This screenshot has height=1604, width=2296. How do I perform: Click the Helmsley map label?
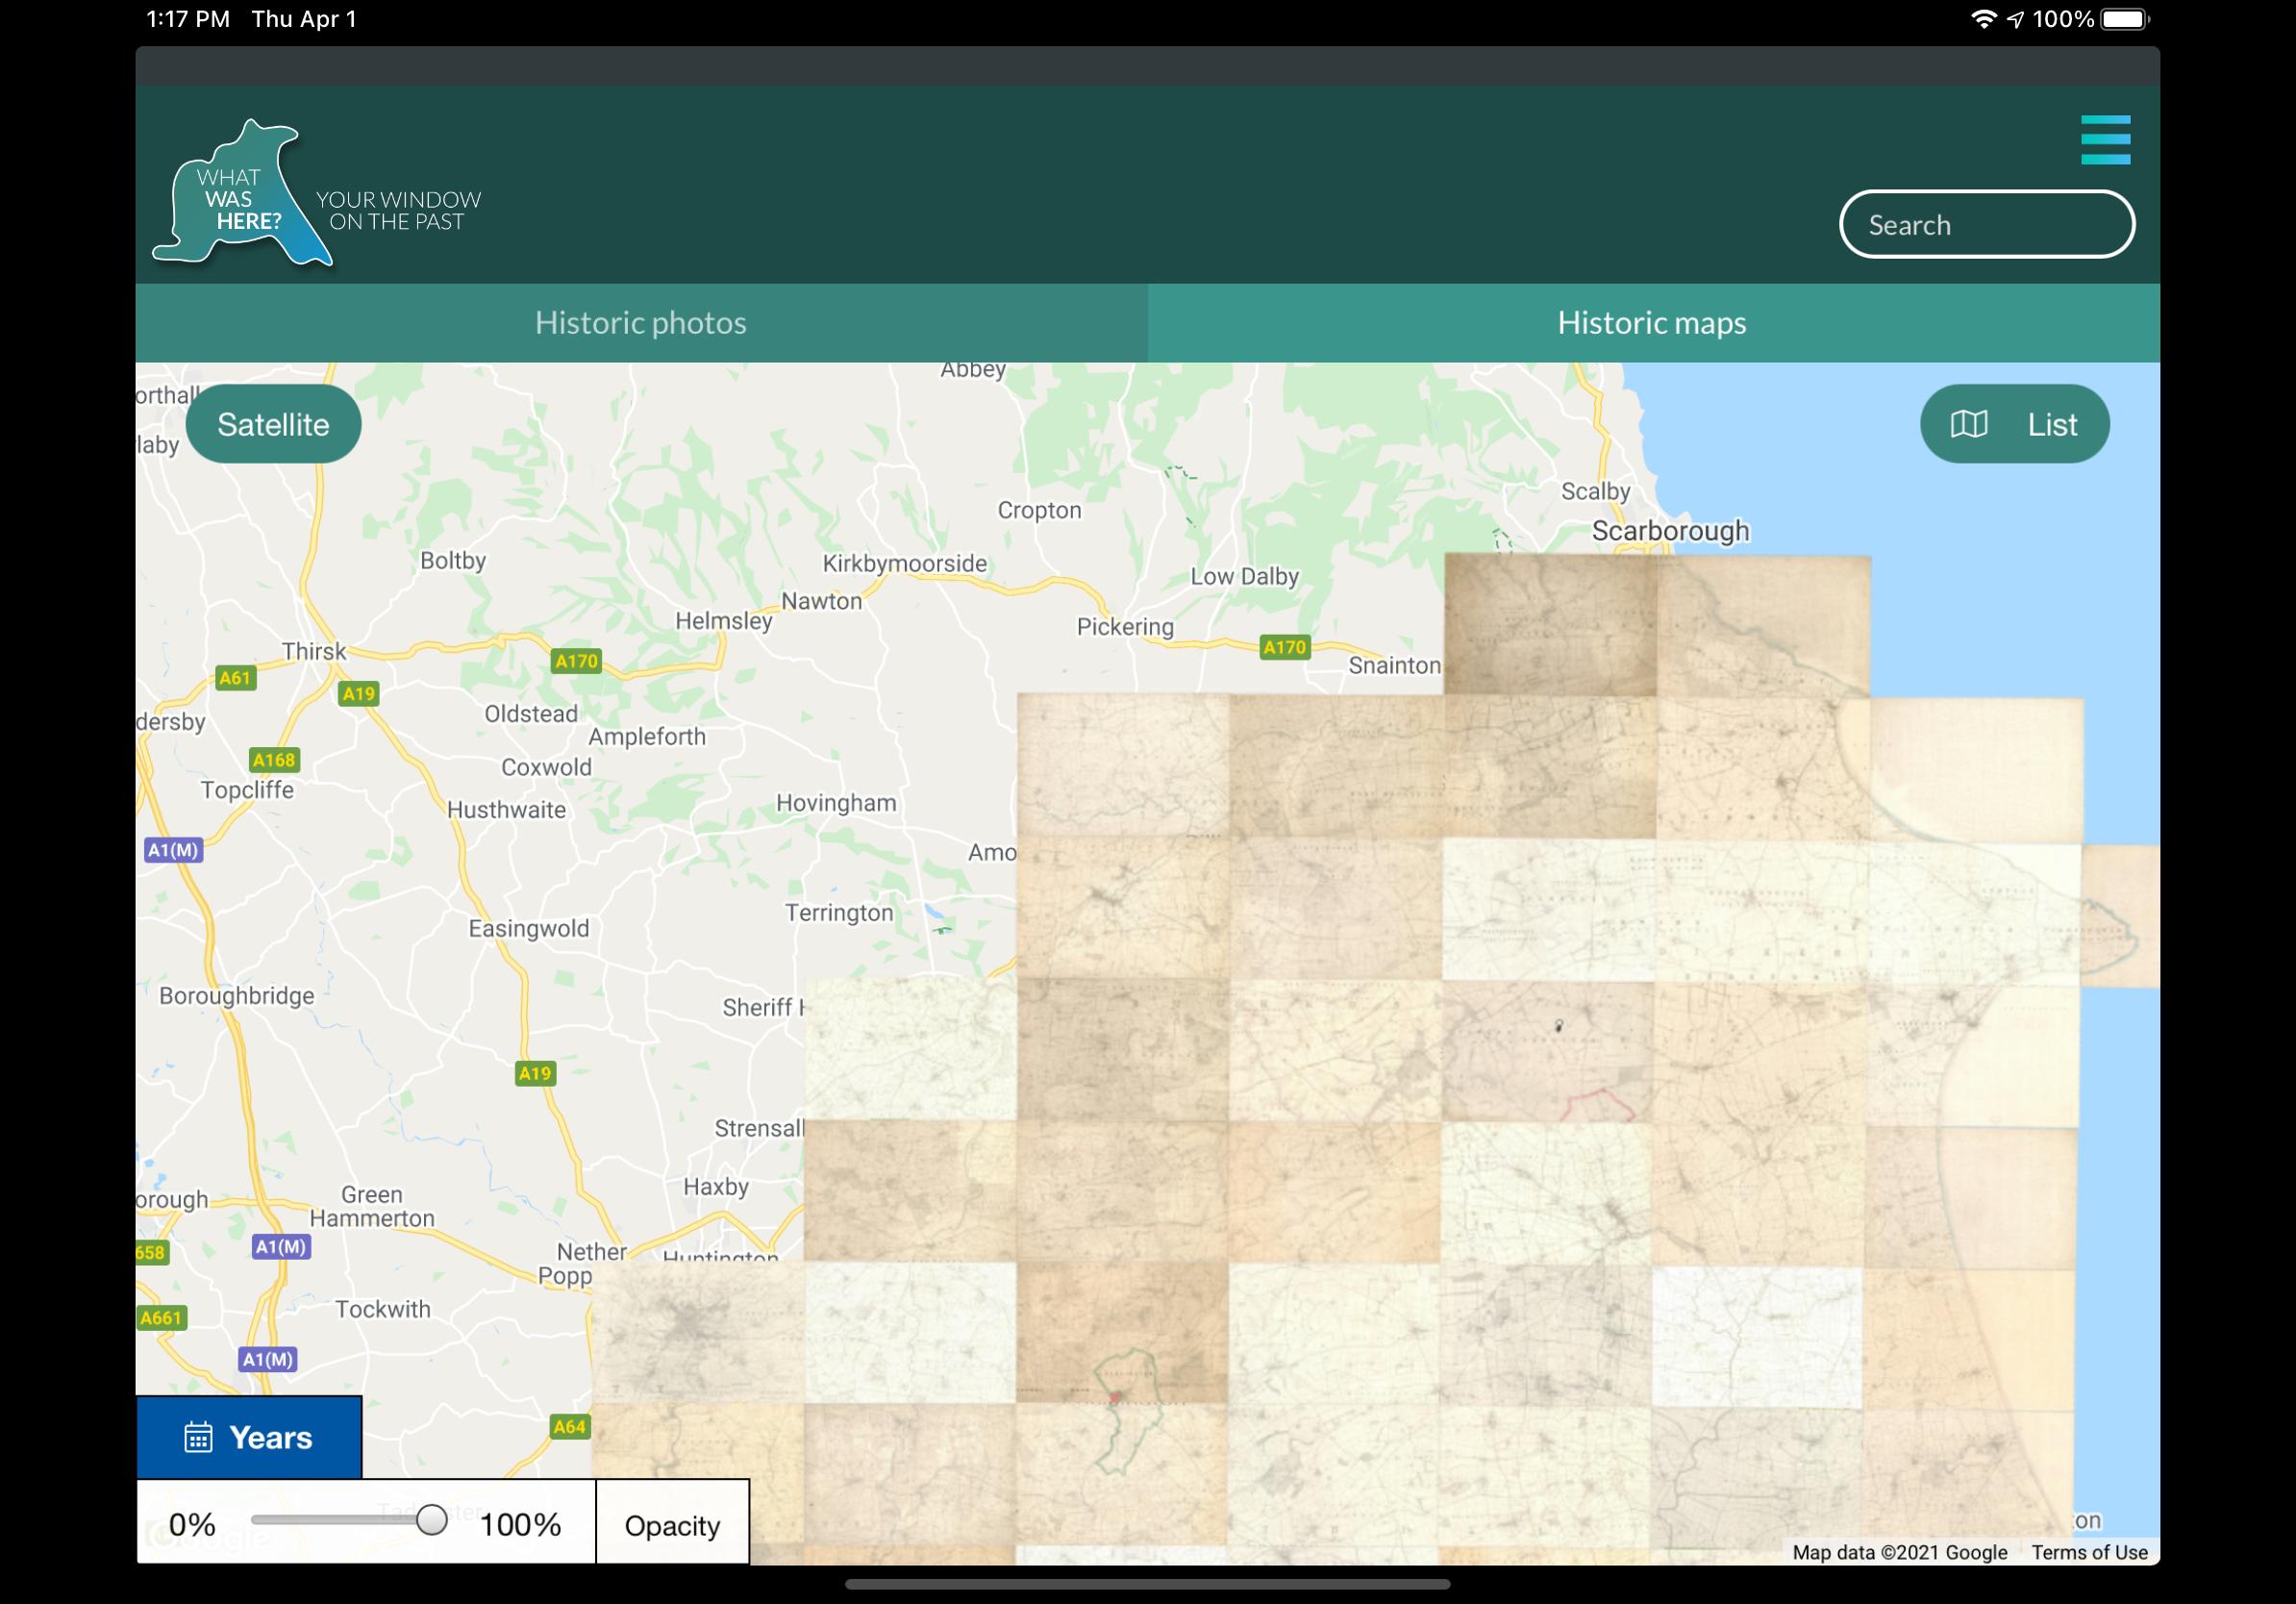[x=724, y=621]
